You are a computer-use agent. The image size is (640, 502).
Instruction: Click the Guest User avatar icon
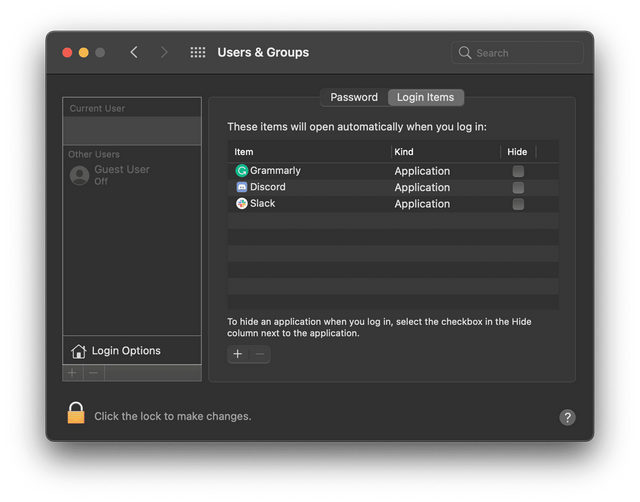click(x=79, y=175)
